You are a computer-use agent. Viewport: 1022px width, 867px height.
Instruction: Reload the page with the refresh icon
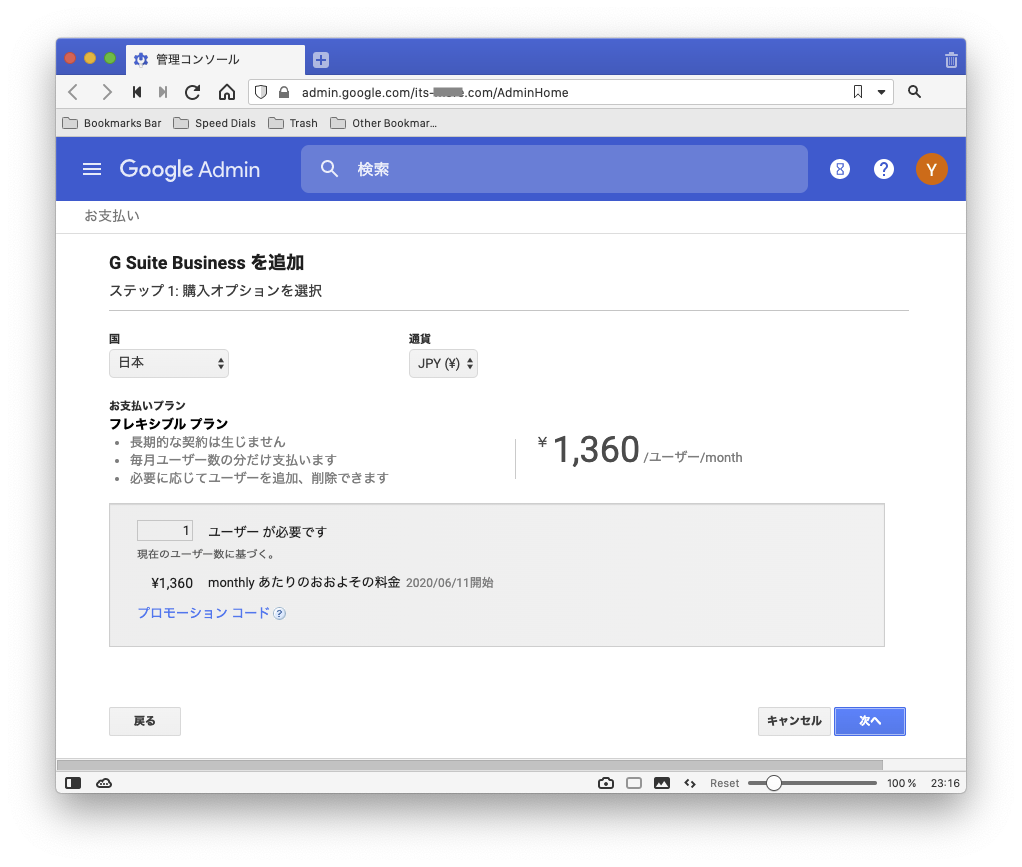click(x=193, y=92)
